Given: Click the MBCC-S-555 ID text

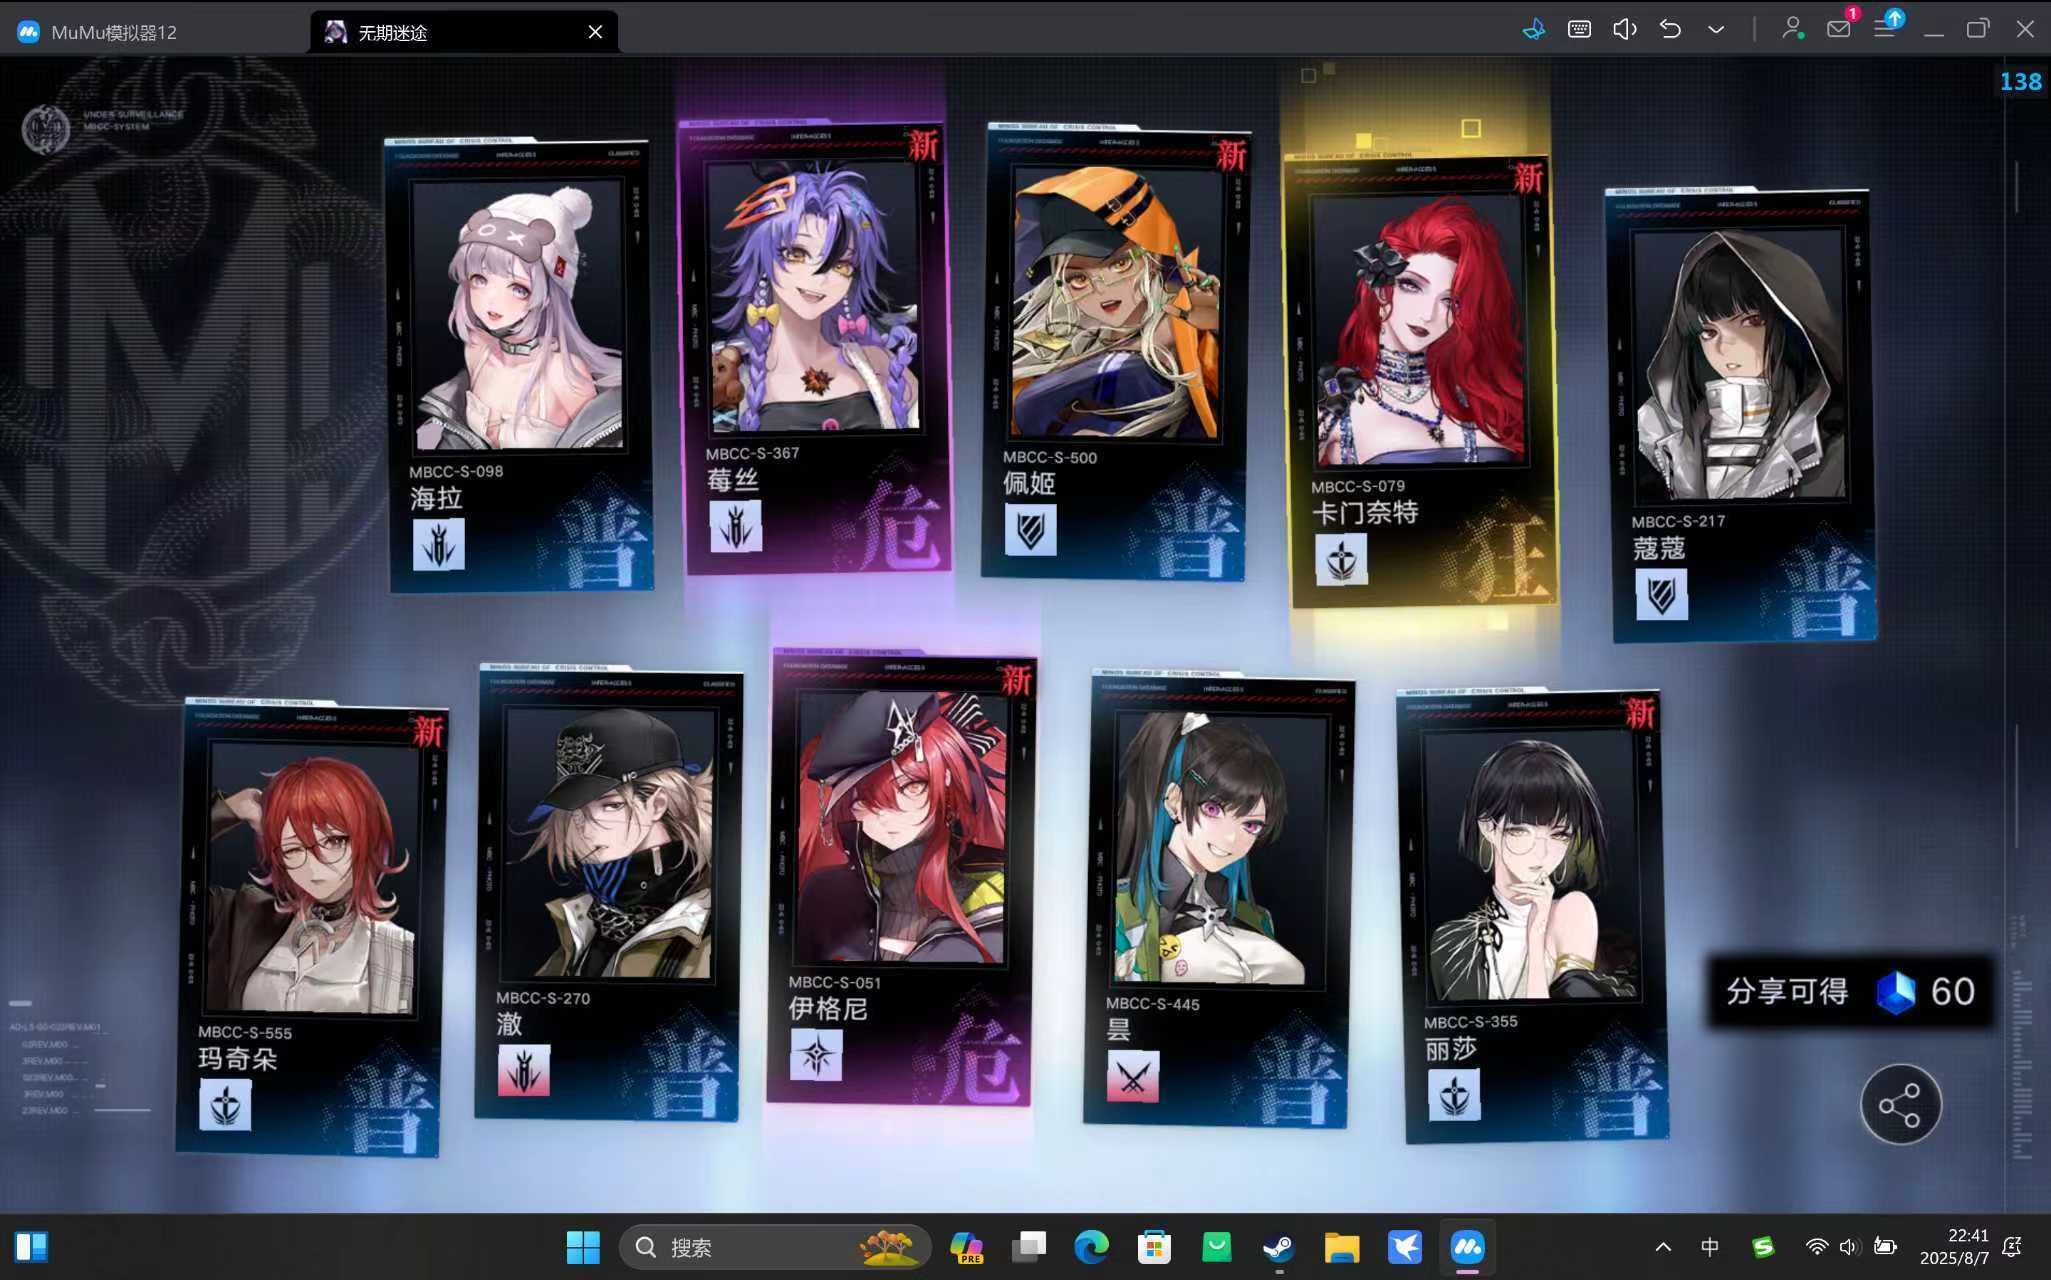Looking at the screenshot, I should [245, 1032].
